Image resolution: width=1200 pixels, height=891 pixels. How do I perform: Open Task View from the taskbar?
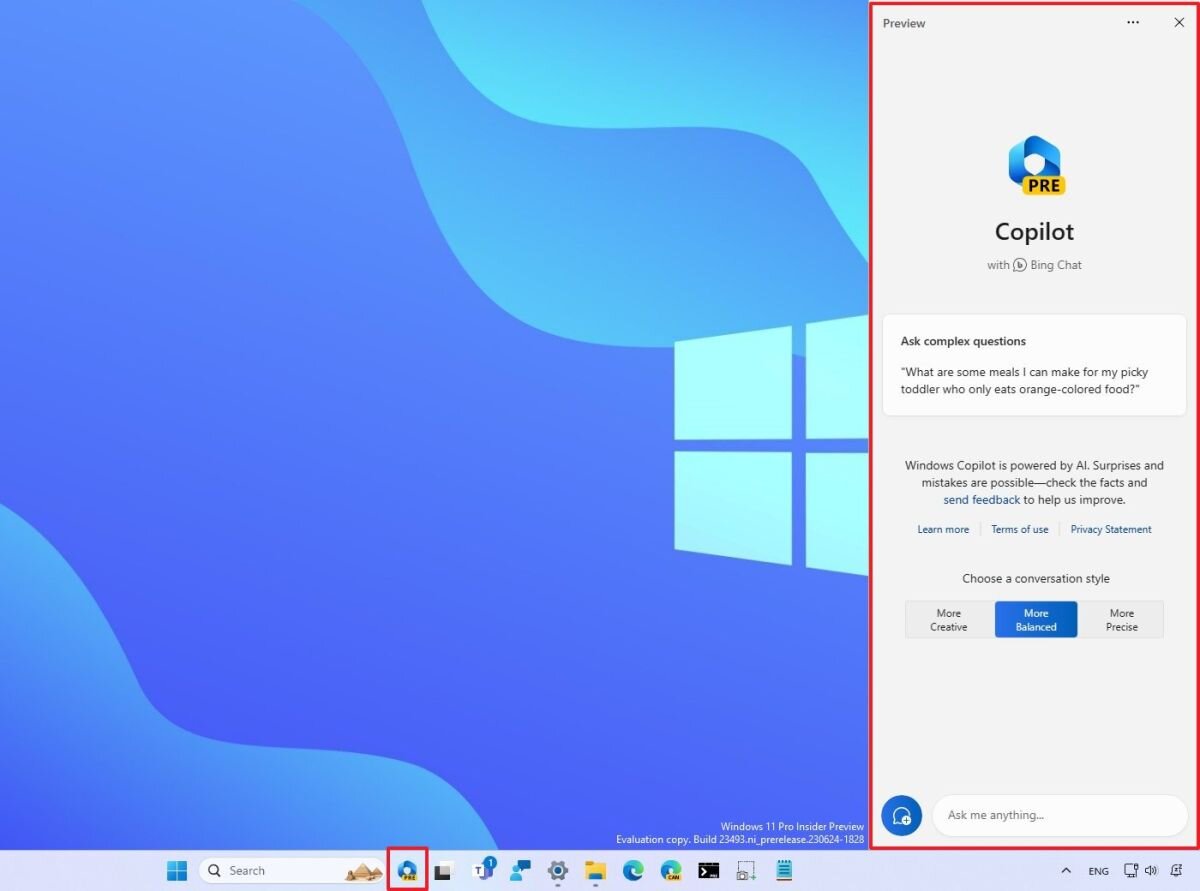[443, 870]
